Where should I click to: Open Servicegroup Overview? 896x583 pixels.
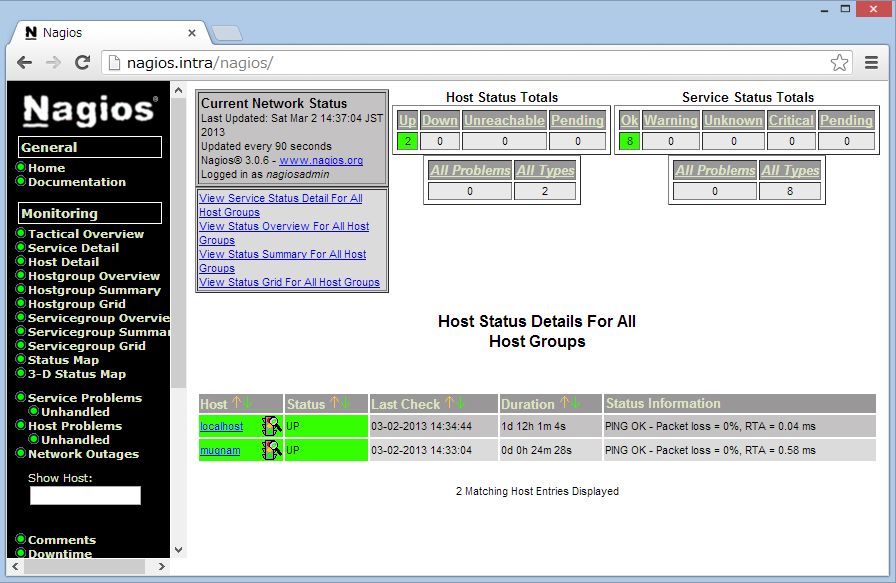[99, 318]
